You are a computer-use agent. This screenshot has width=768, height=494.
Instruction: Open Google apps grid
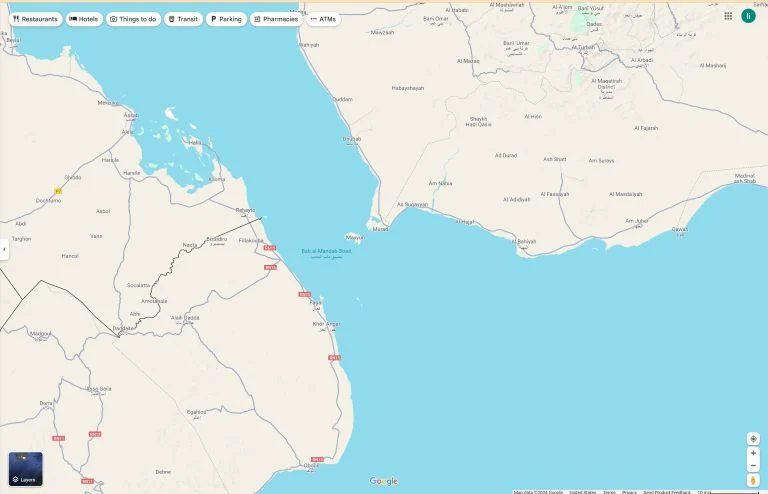point(728,16)
